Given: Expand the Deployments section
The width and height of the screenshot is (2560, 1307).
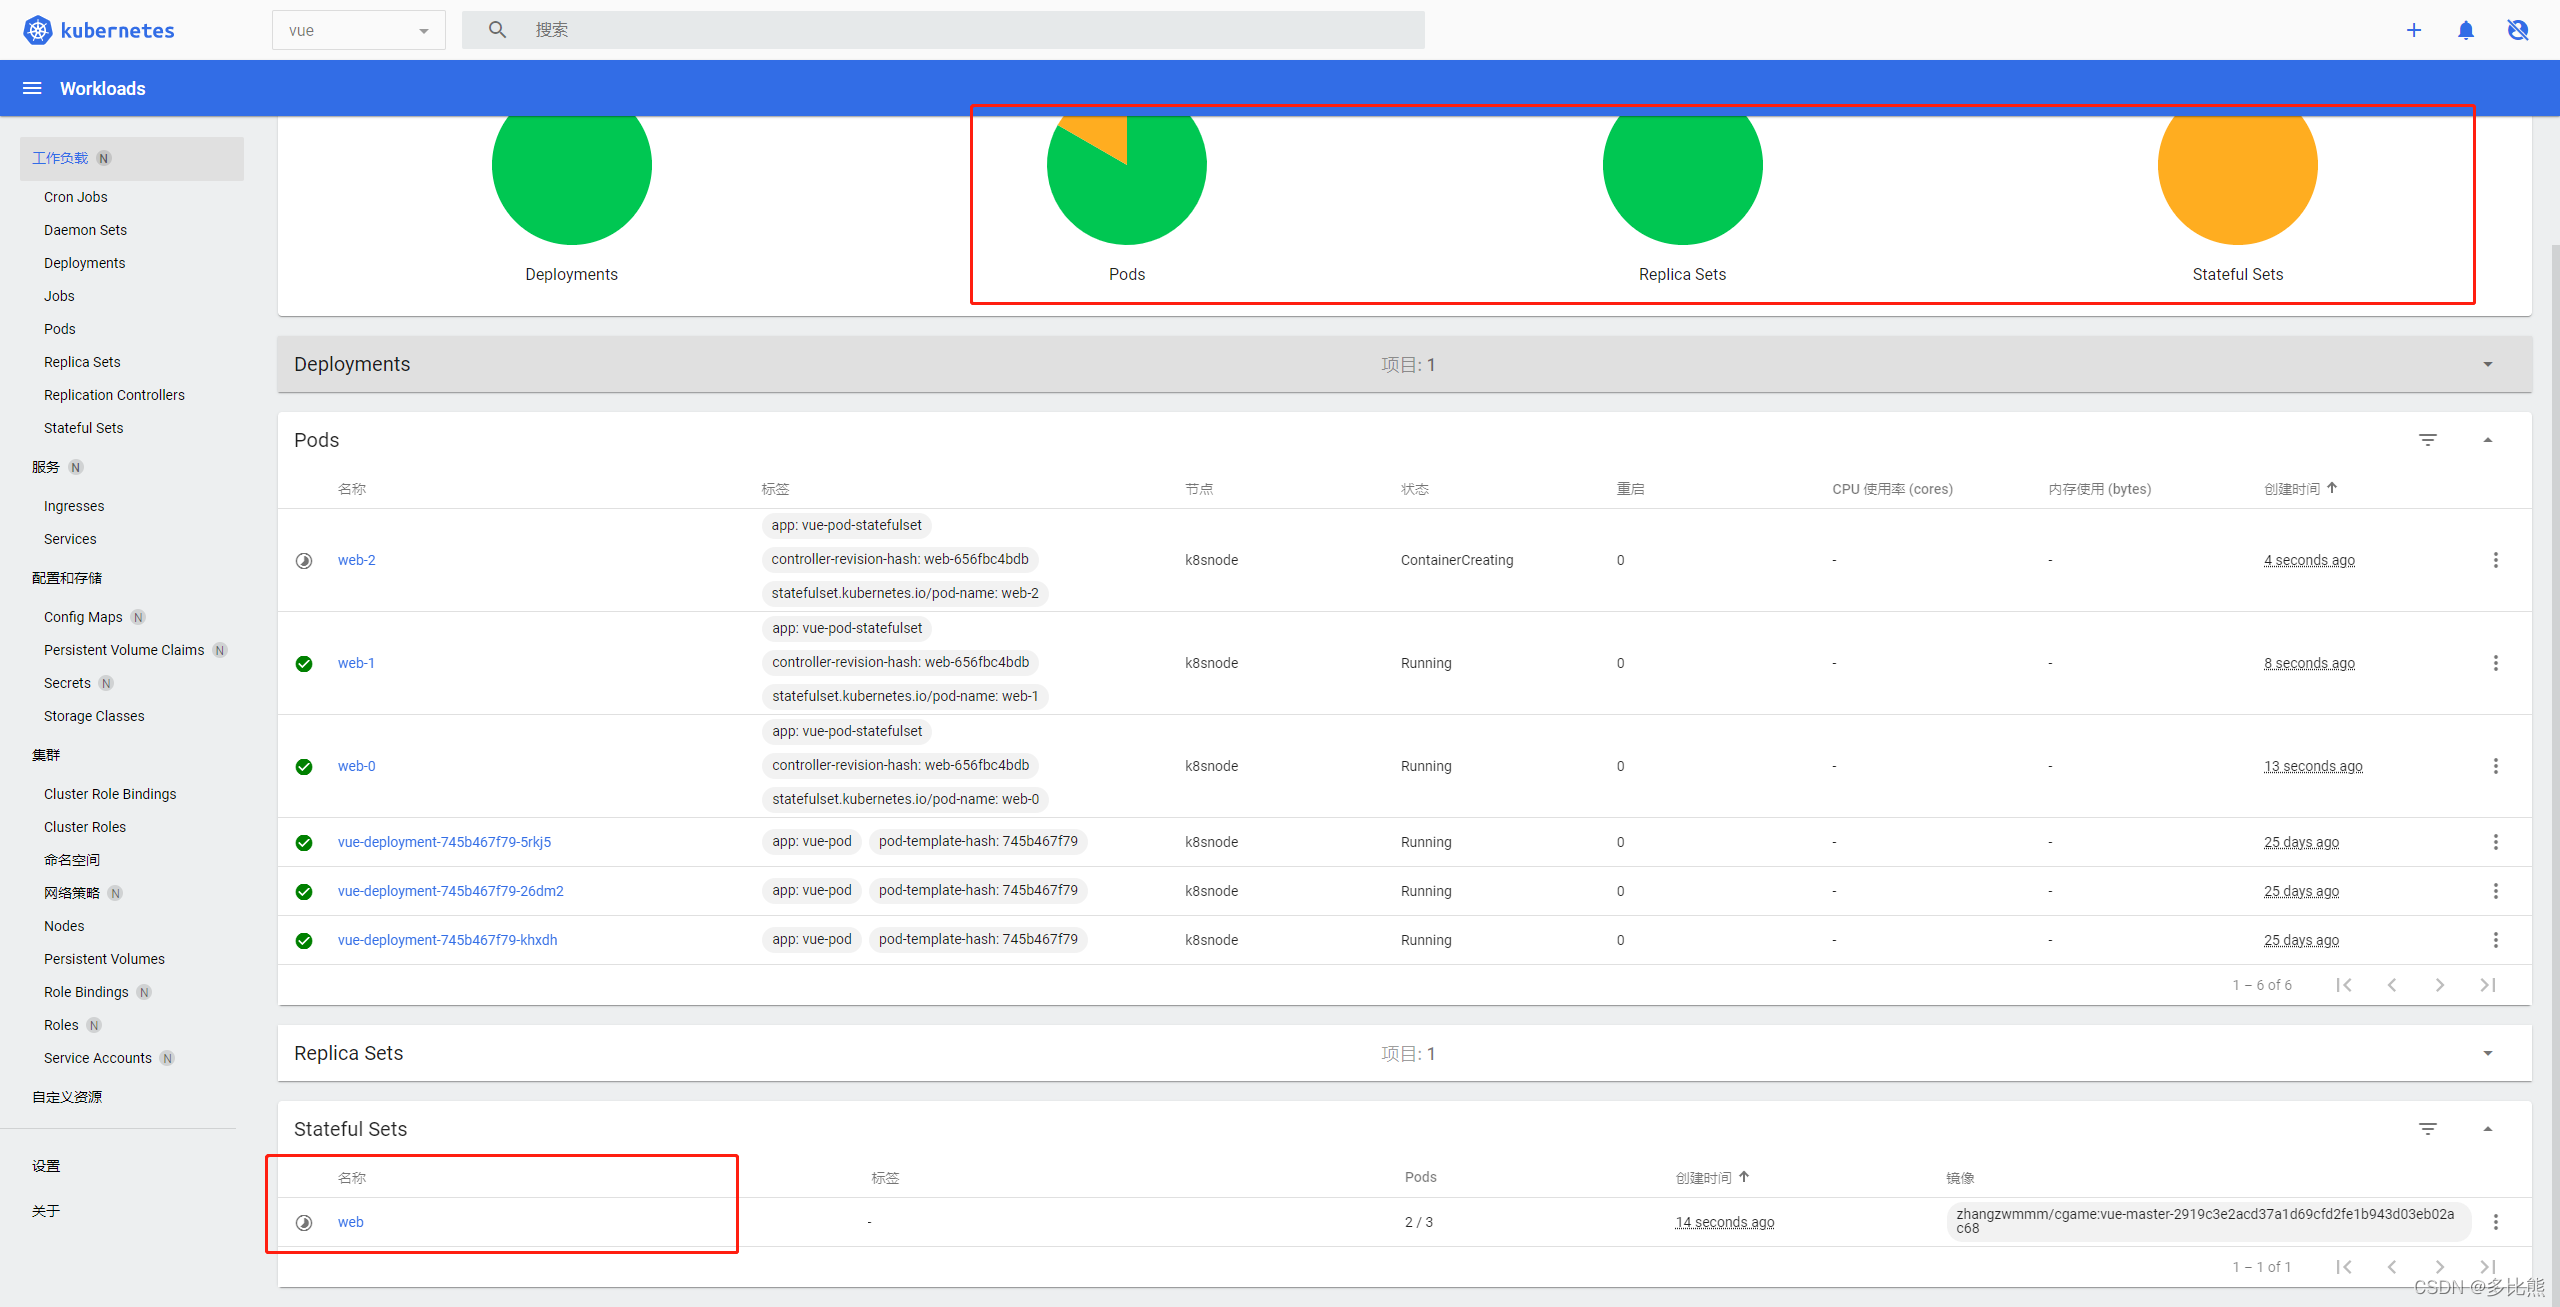Looking at the screenshot, I should coord(2488,364).
